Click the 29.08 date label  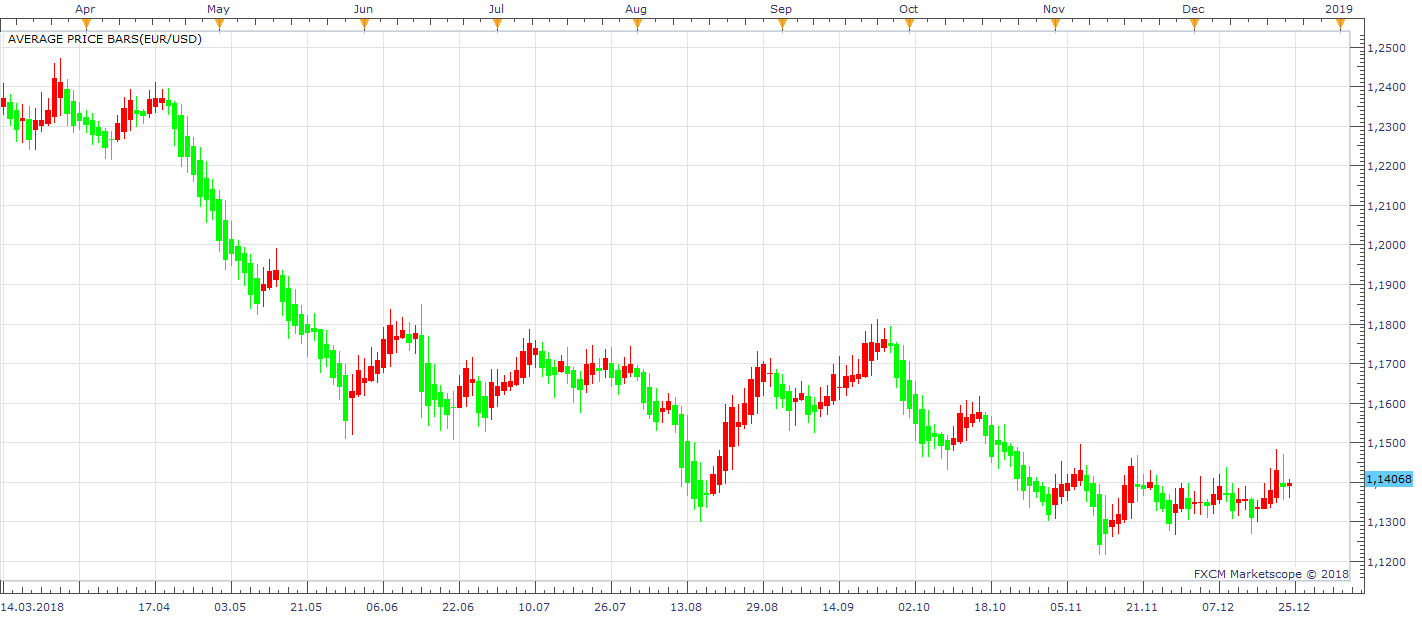tap(762, 607)
